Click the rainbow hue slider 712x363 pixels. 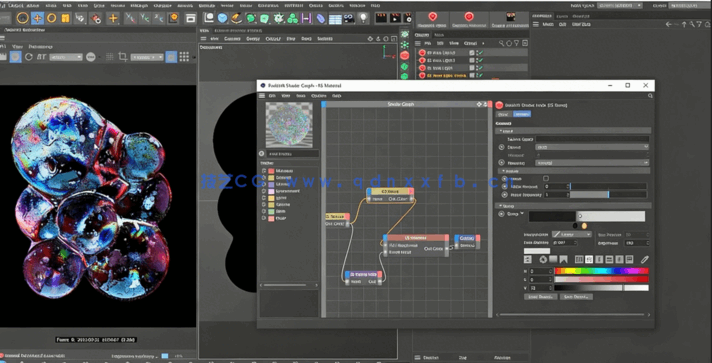(602, 271)
